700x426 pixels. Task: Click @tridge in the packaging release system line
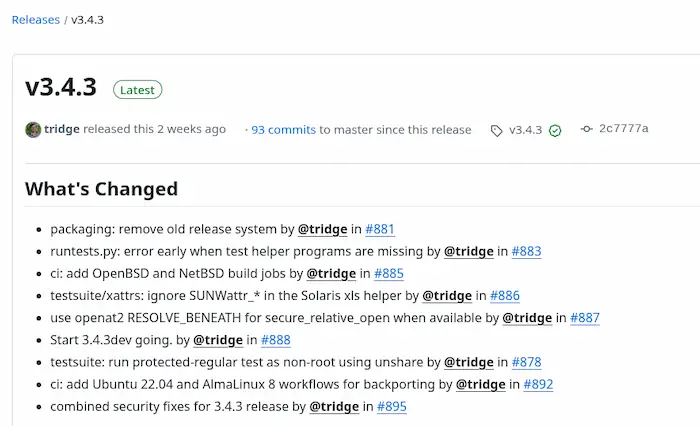pos(322,229)
